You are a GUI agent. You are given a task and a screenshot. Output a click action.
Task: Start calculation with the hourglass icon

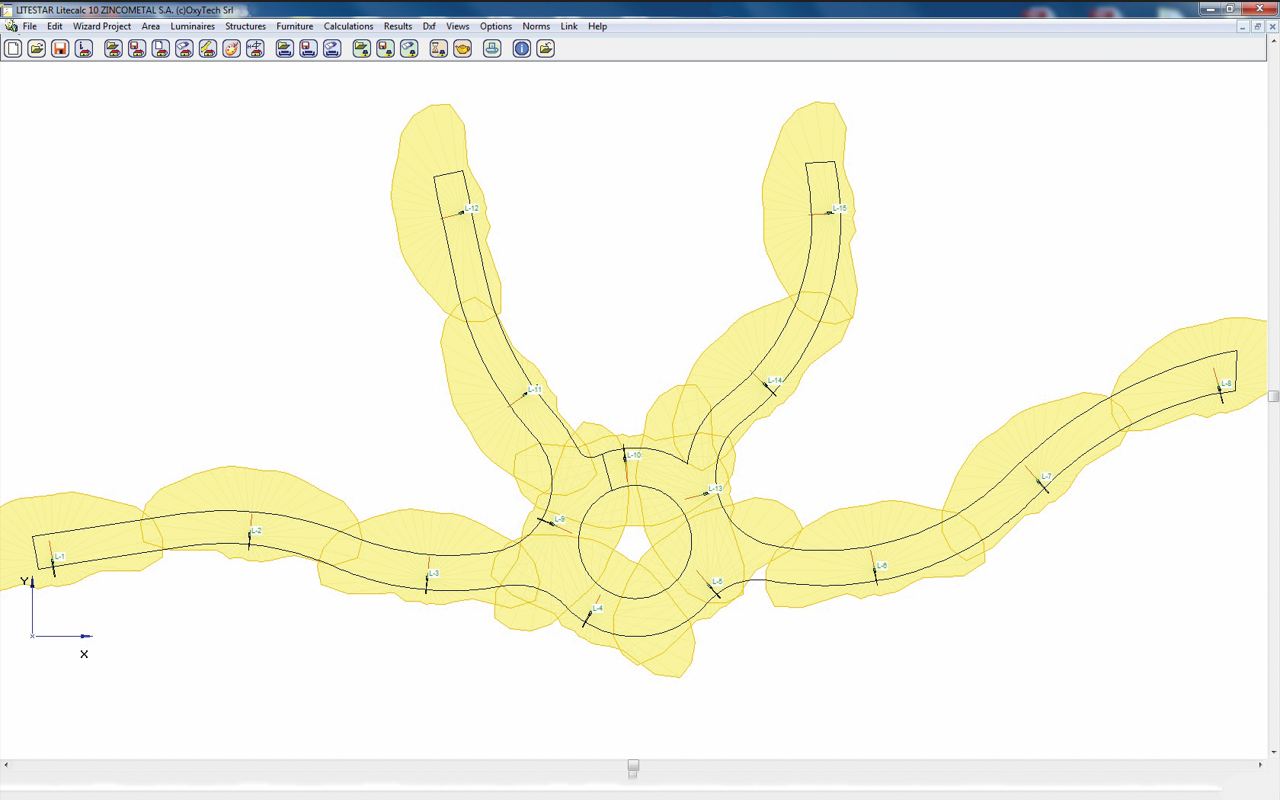click(438, 48)
